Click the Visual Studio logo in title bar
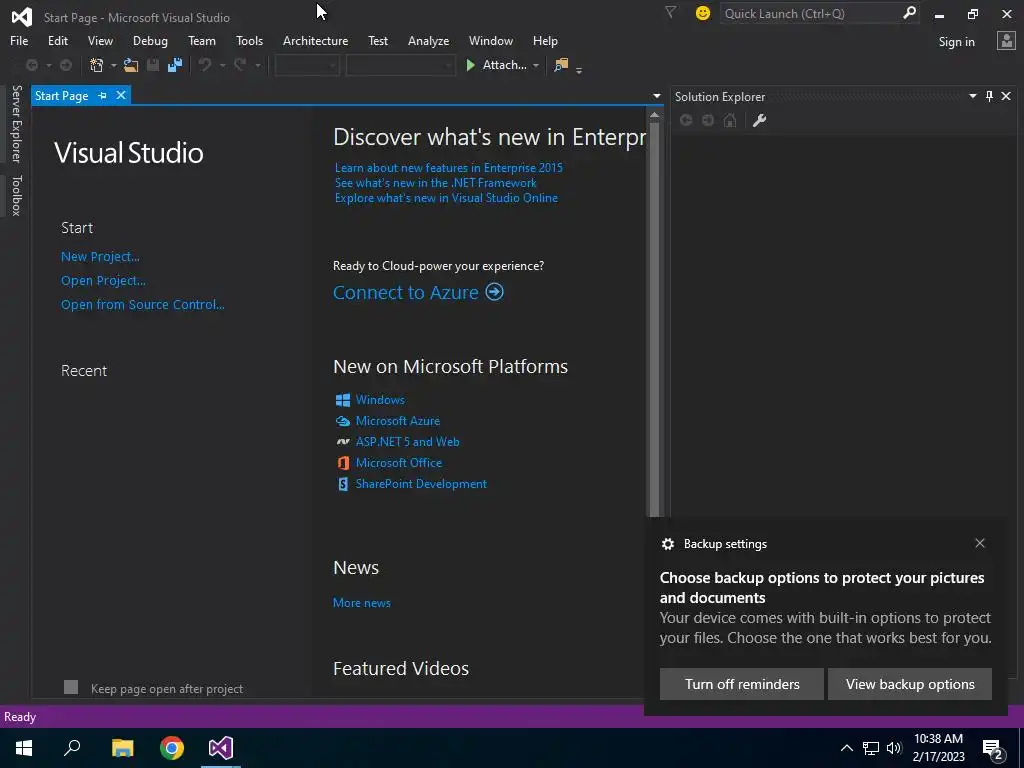 (22, 17)
